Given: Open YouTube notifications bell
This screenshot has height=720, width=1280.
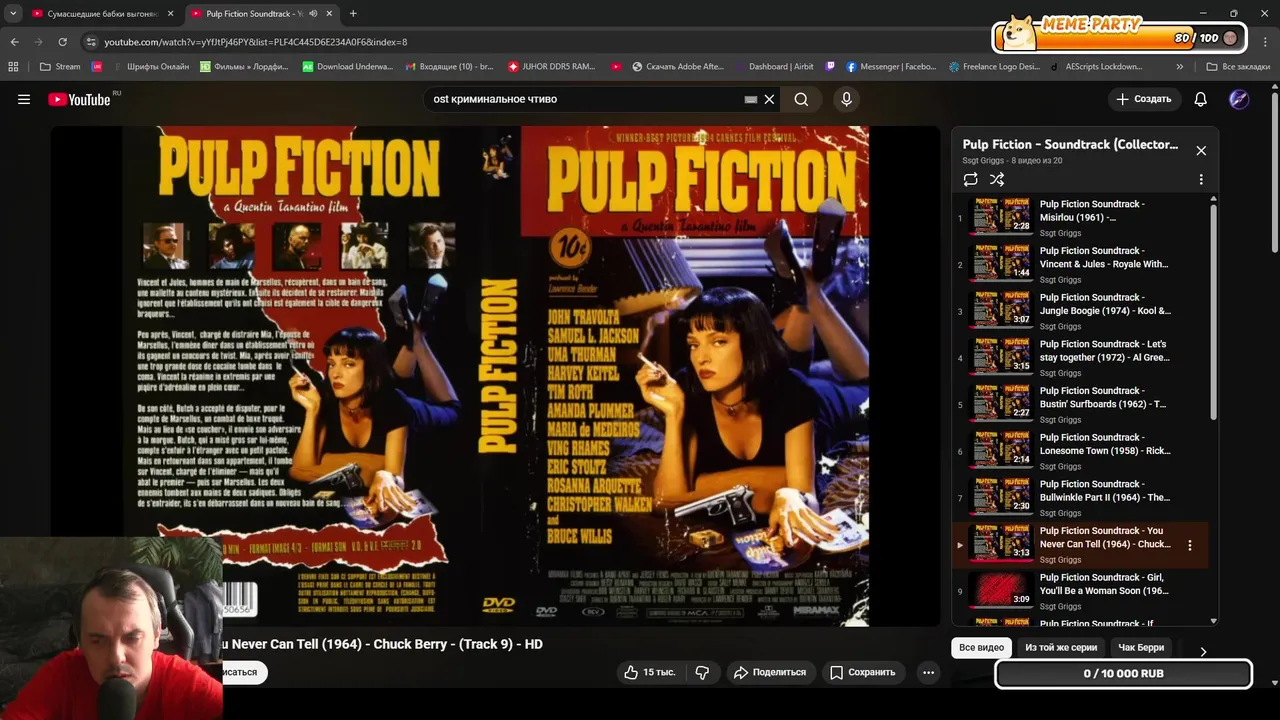Looking at the screenshot, I should [1200, 99].
